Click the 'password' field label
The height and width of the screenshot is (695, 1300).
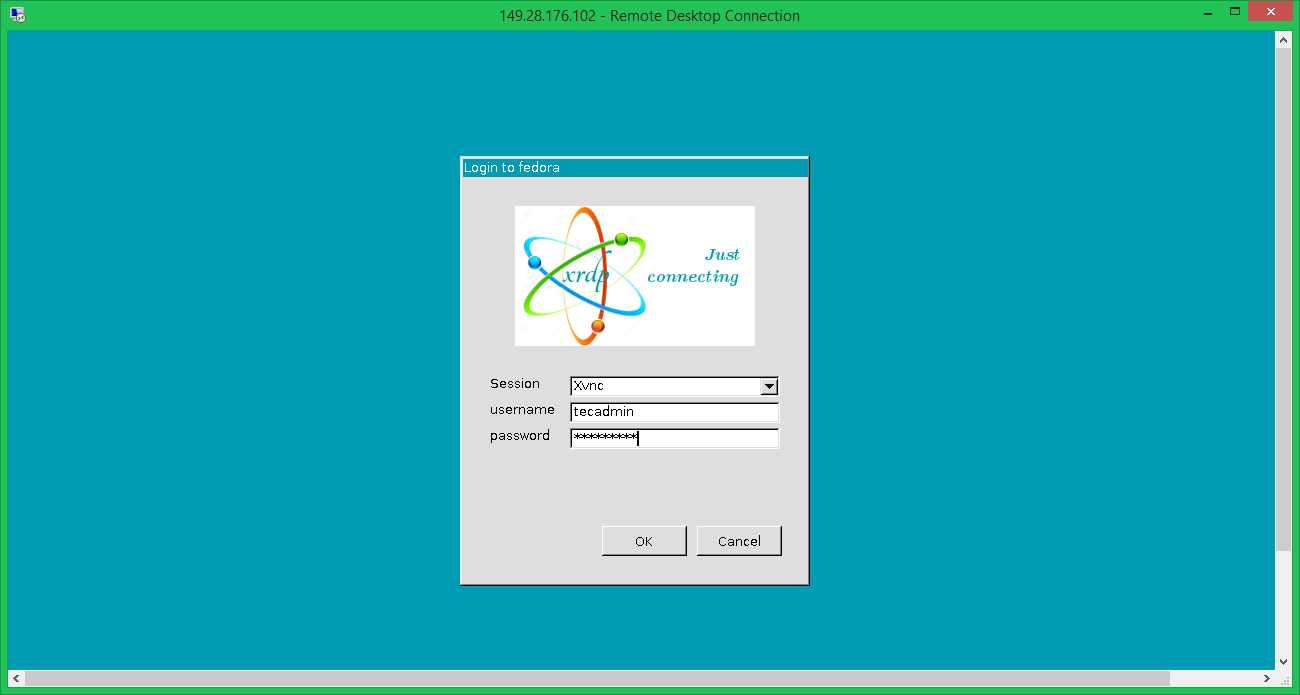(520, 436)
